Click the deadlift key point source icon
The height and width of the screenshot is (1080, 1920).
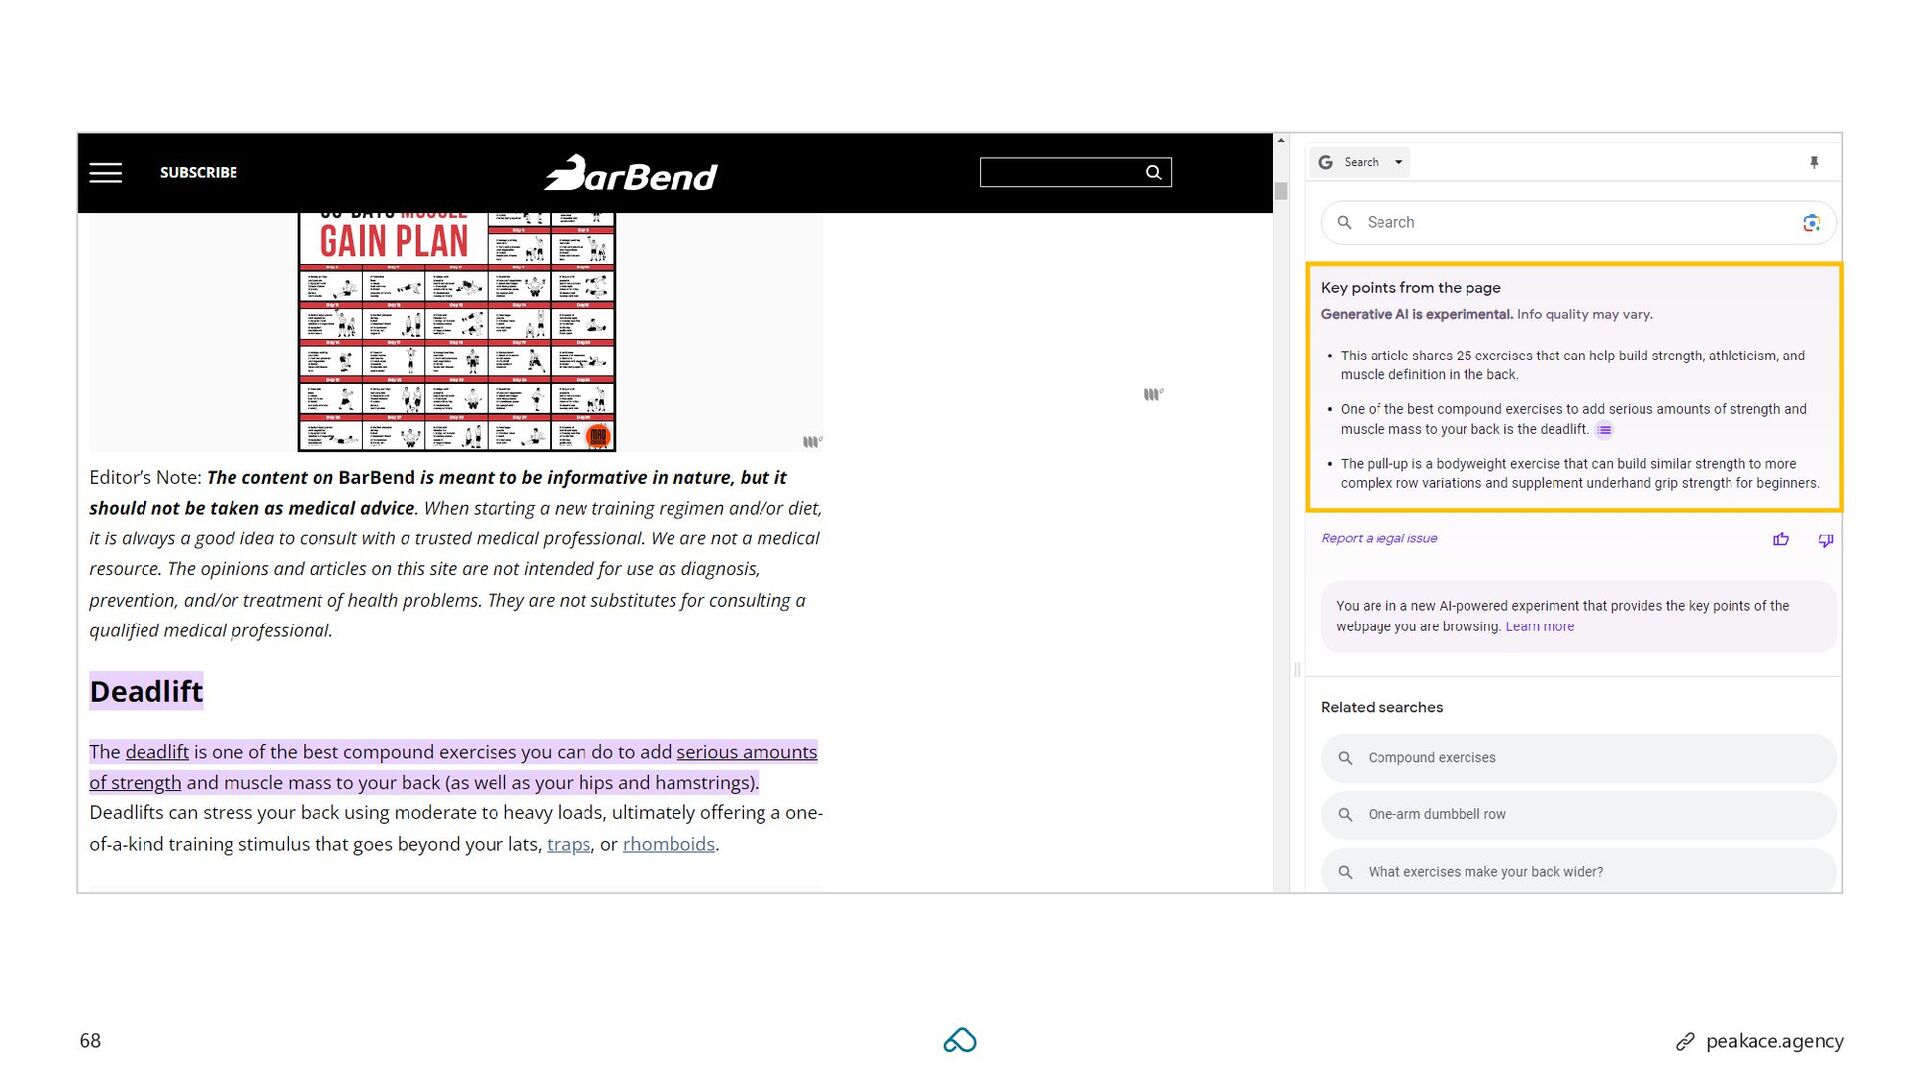click(x=1604, y=431)
